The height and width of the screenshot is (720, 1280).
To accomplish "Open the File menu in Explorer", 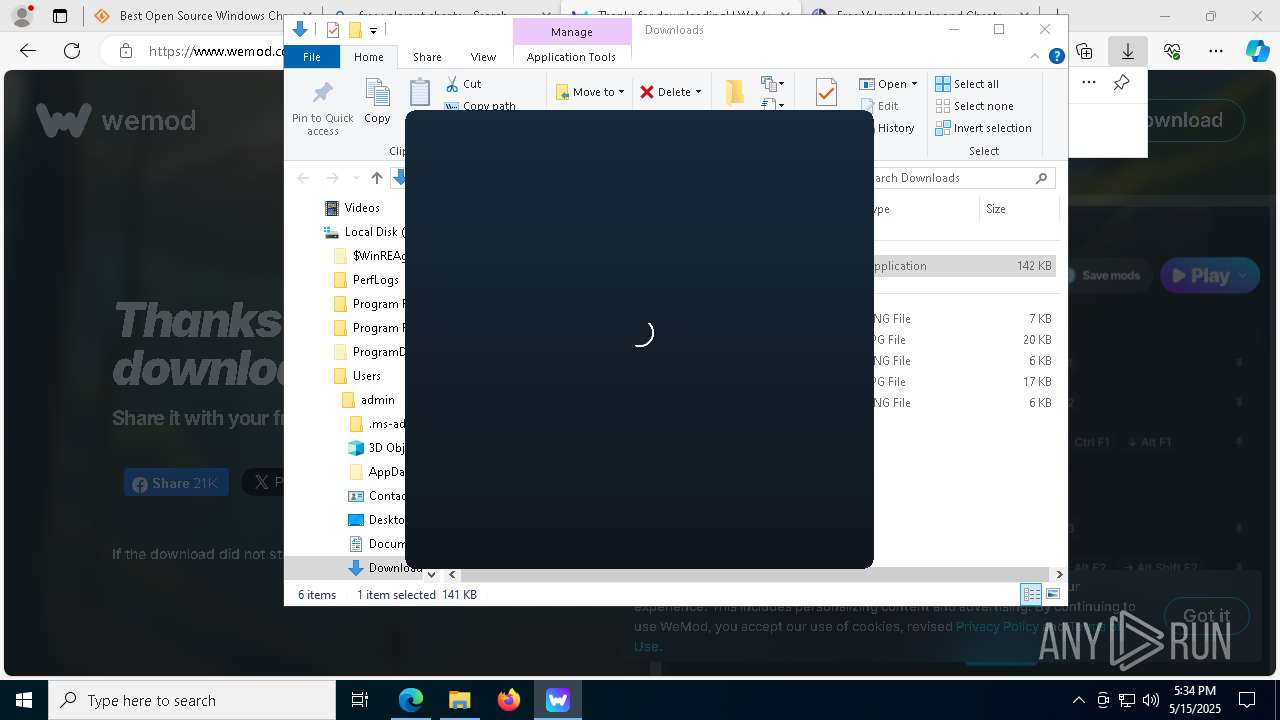I will click(312, 57).
